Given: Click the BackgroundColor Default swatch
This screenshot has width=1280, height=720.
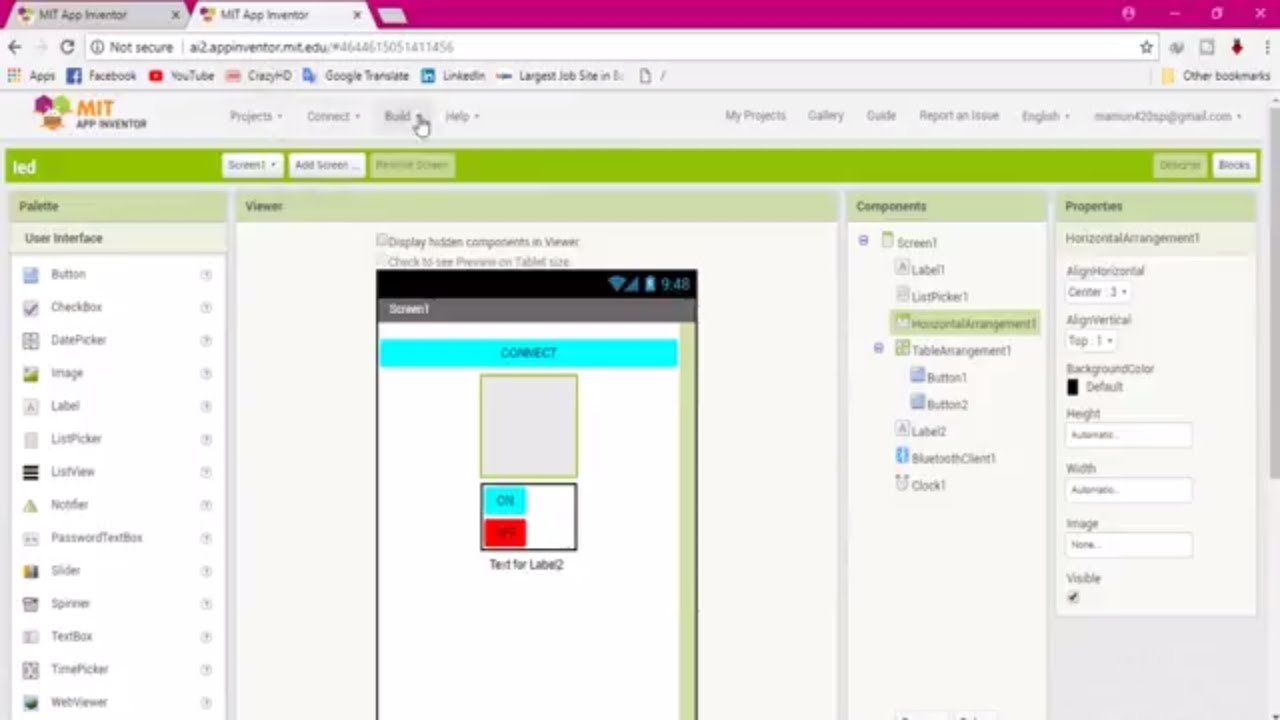Looking at the screenshot, I should tap(1073, 387).
